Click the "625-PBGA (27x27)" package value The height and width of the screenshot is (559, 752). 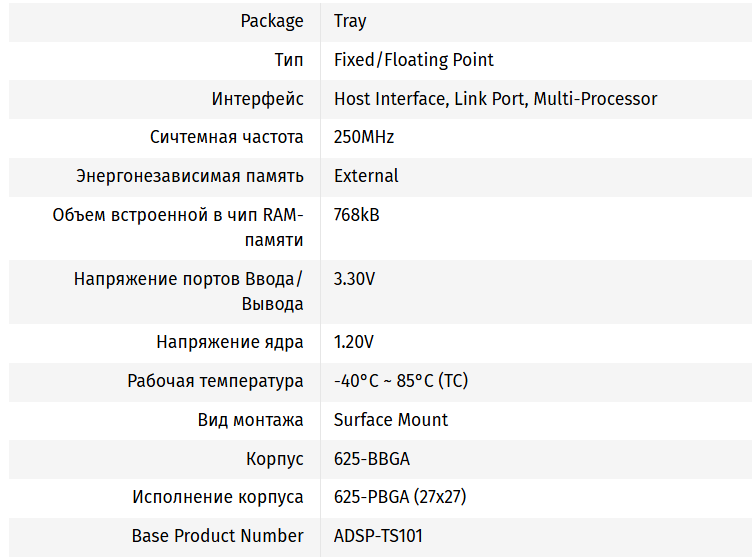tap(400, 497)
